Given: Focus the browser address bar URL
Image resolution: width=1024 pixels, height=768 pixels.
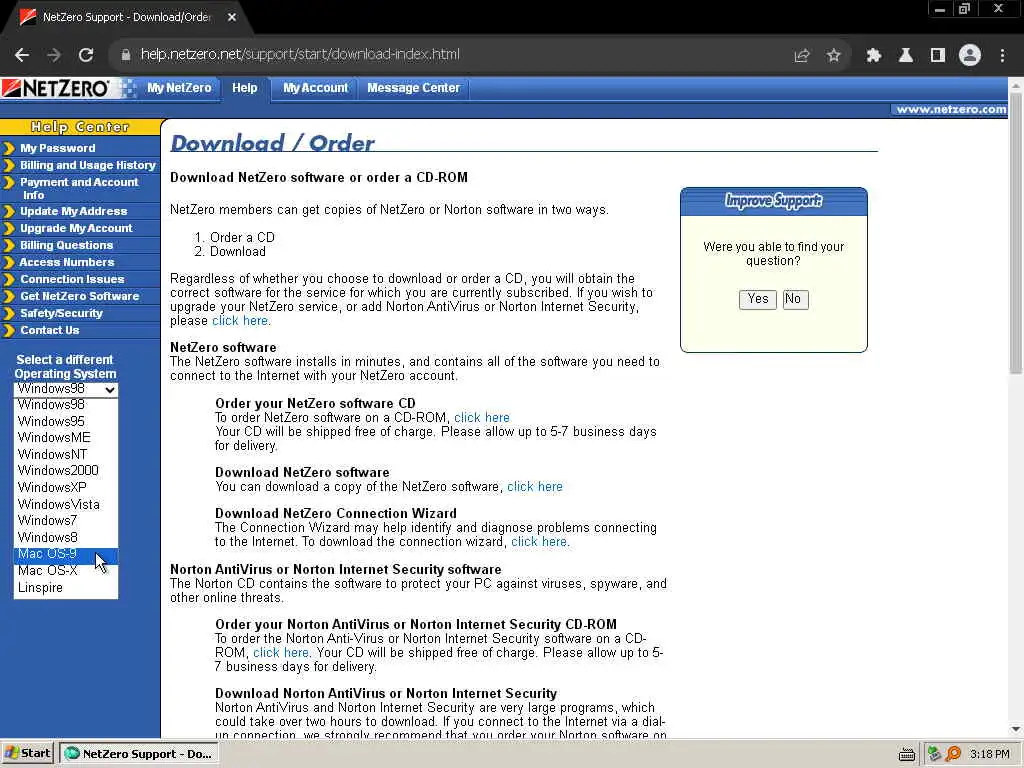Looking at the screenshot, I should 300,54.
